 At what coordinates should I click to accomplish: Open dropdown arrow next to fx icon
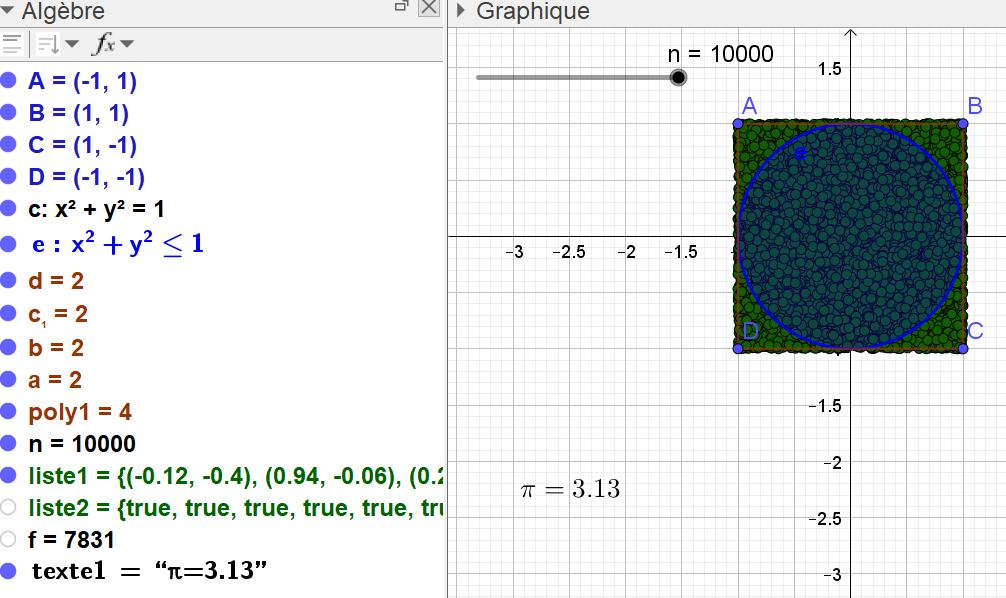point(127,44)
